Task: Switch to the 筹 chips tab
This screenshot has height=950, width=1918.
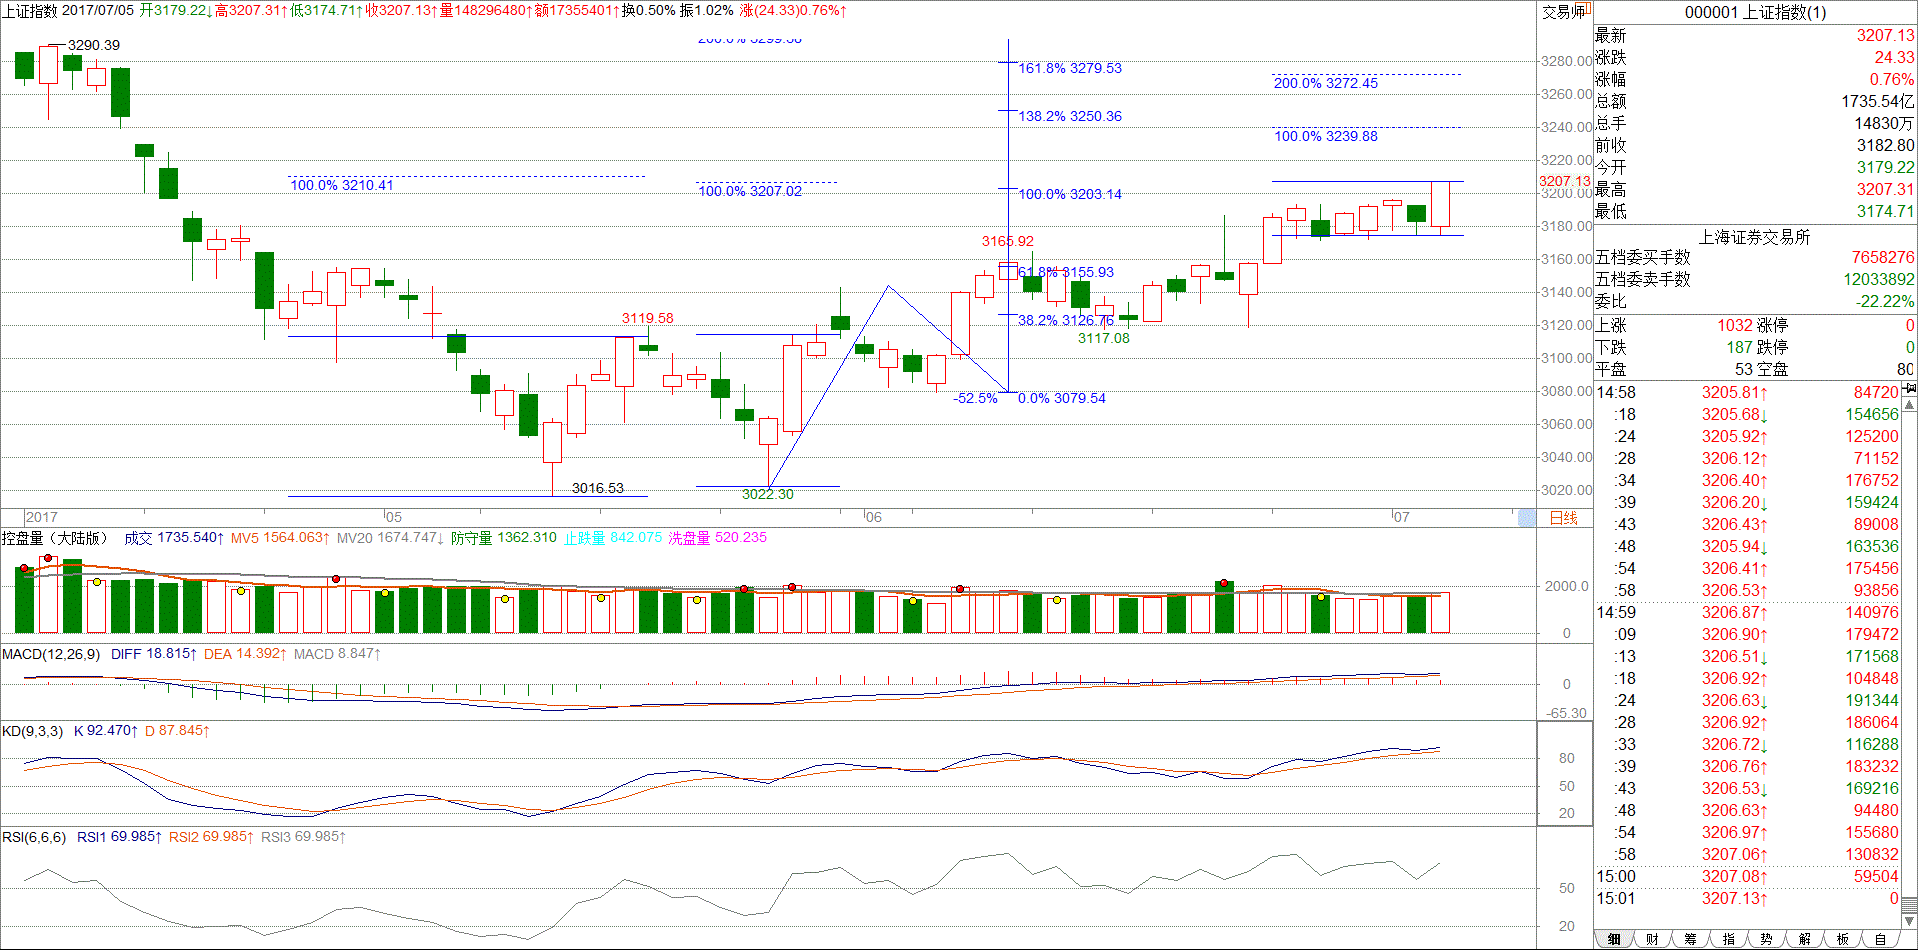Action: pyautogui.click(x=1690, y=939)
